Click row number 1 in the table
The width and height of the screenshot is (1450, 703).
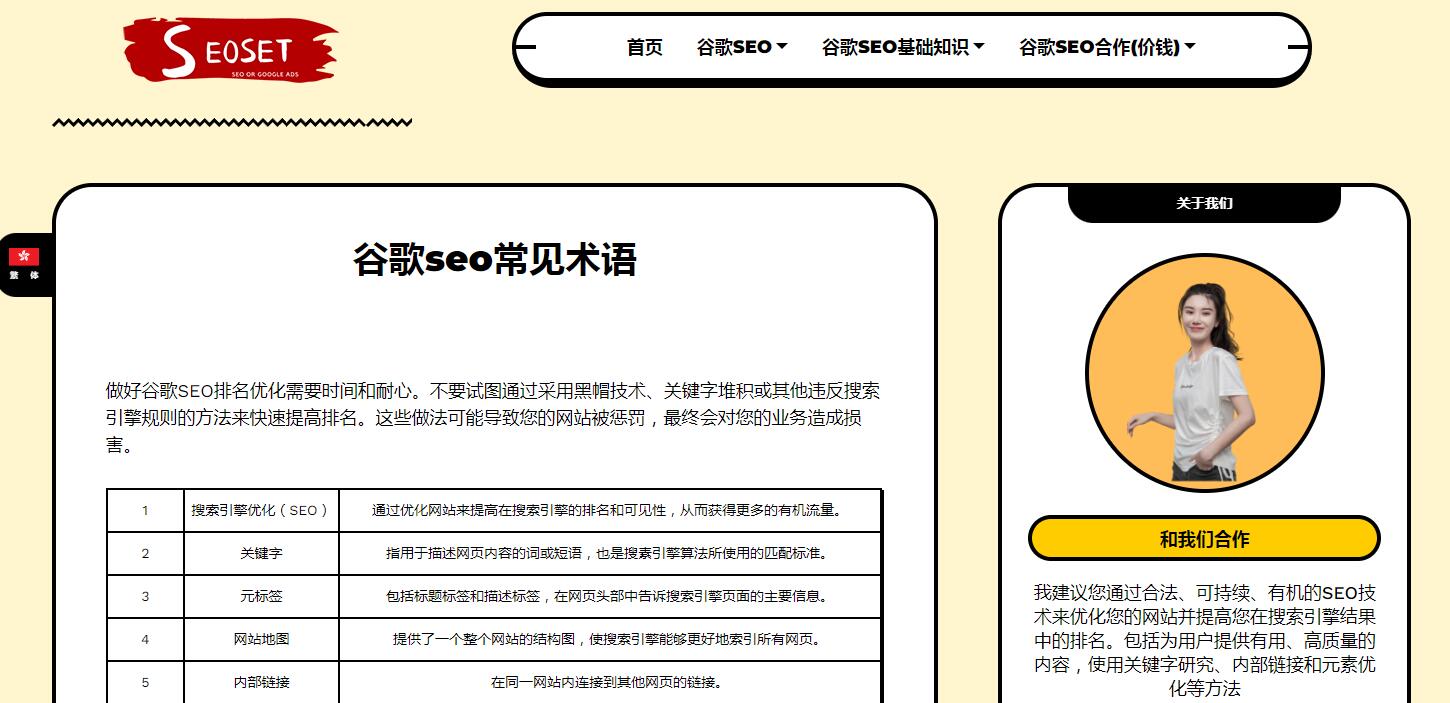click(x=145, y=510)
